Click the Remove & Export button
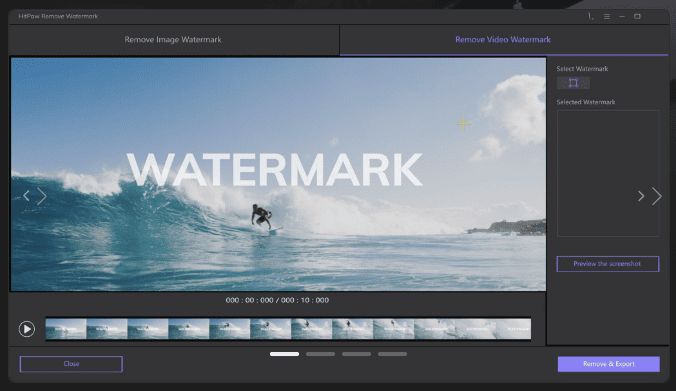The height and width of the screenshot is (391, 676). coord(608,364)
